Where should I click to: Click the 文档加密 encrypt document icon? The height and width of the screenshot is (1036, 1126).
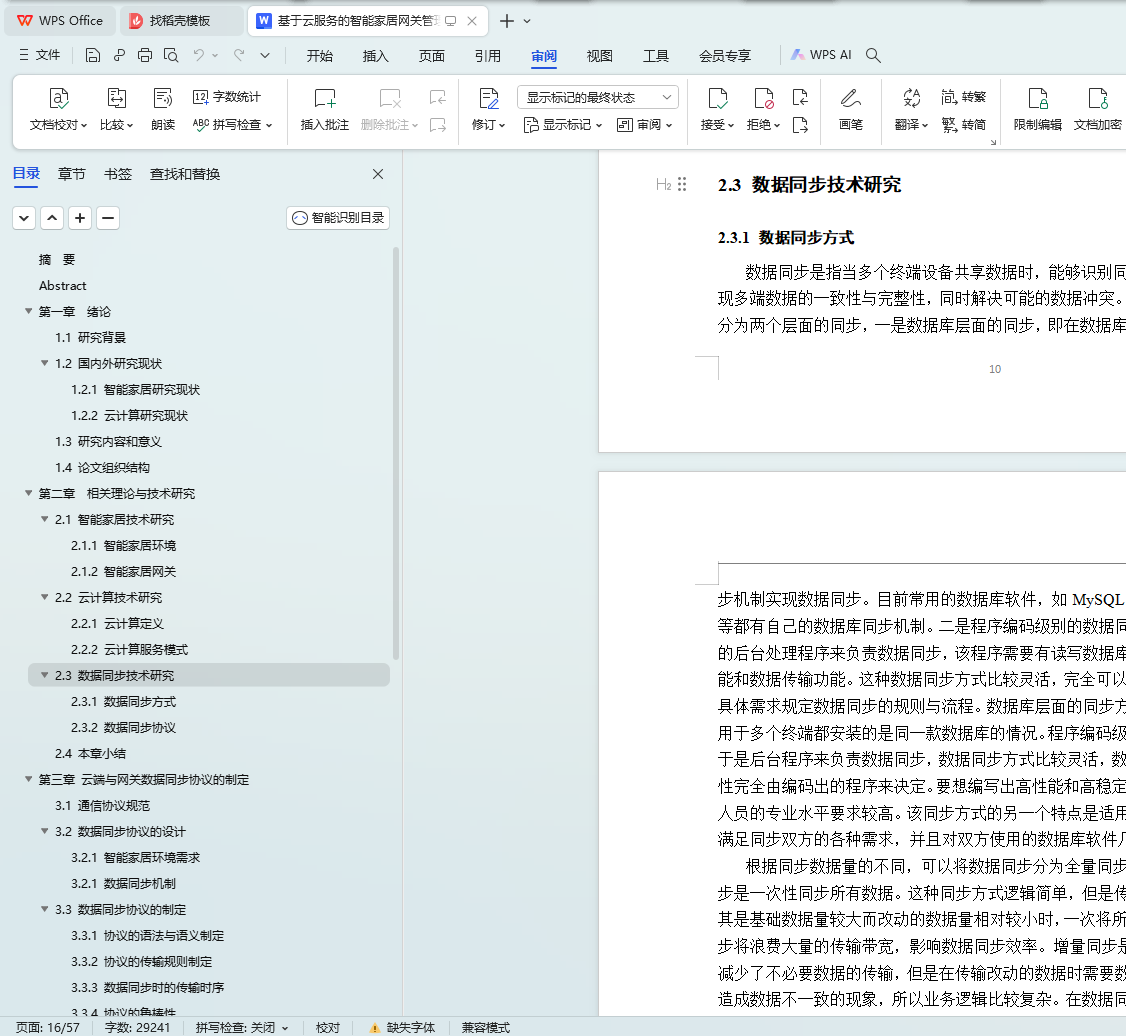[1097, 98]
